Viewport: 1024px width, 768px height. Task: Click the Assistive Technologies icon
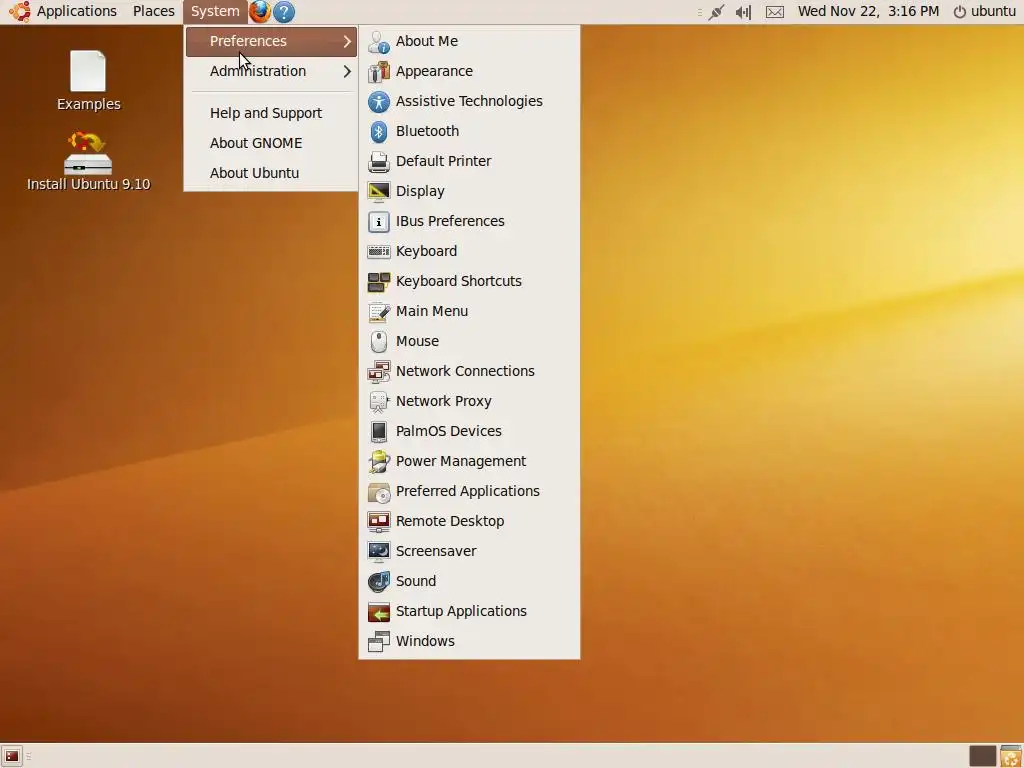point(378,101)
